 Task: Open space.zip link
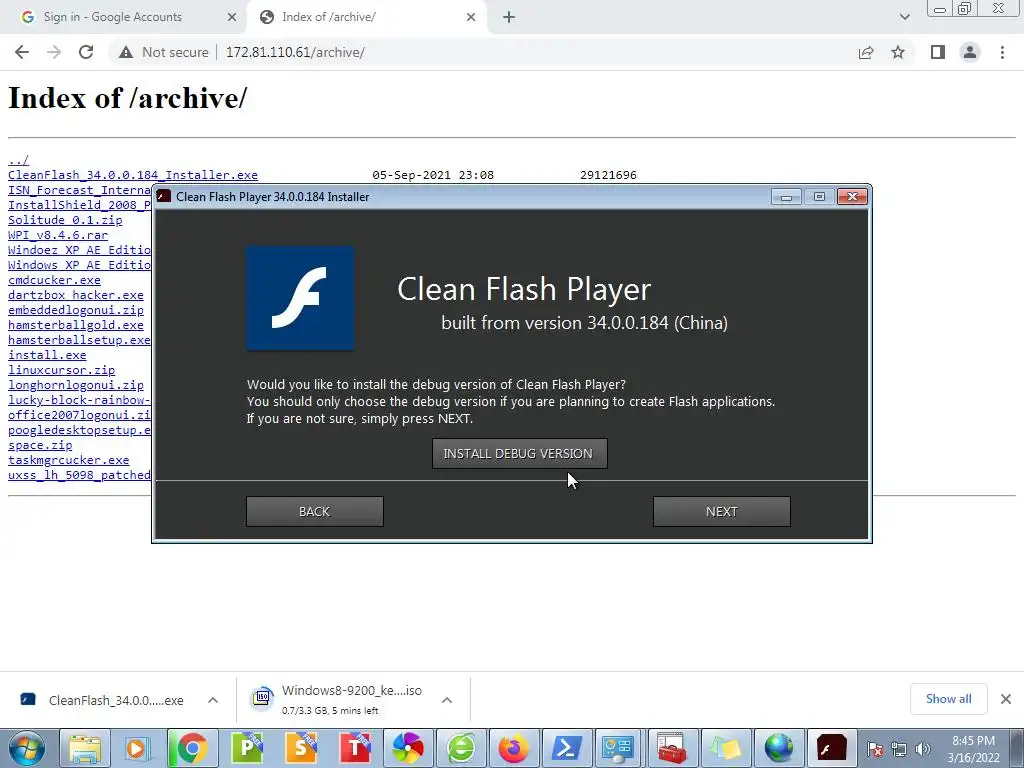[x=40, y=445]
